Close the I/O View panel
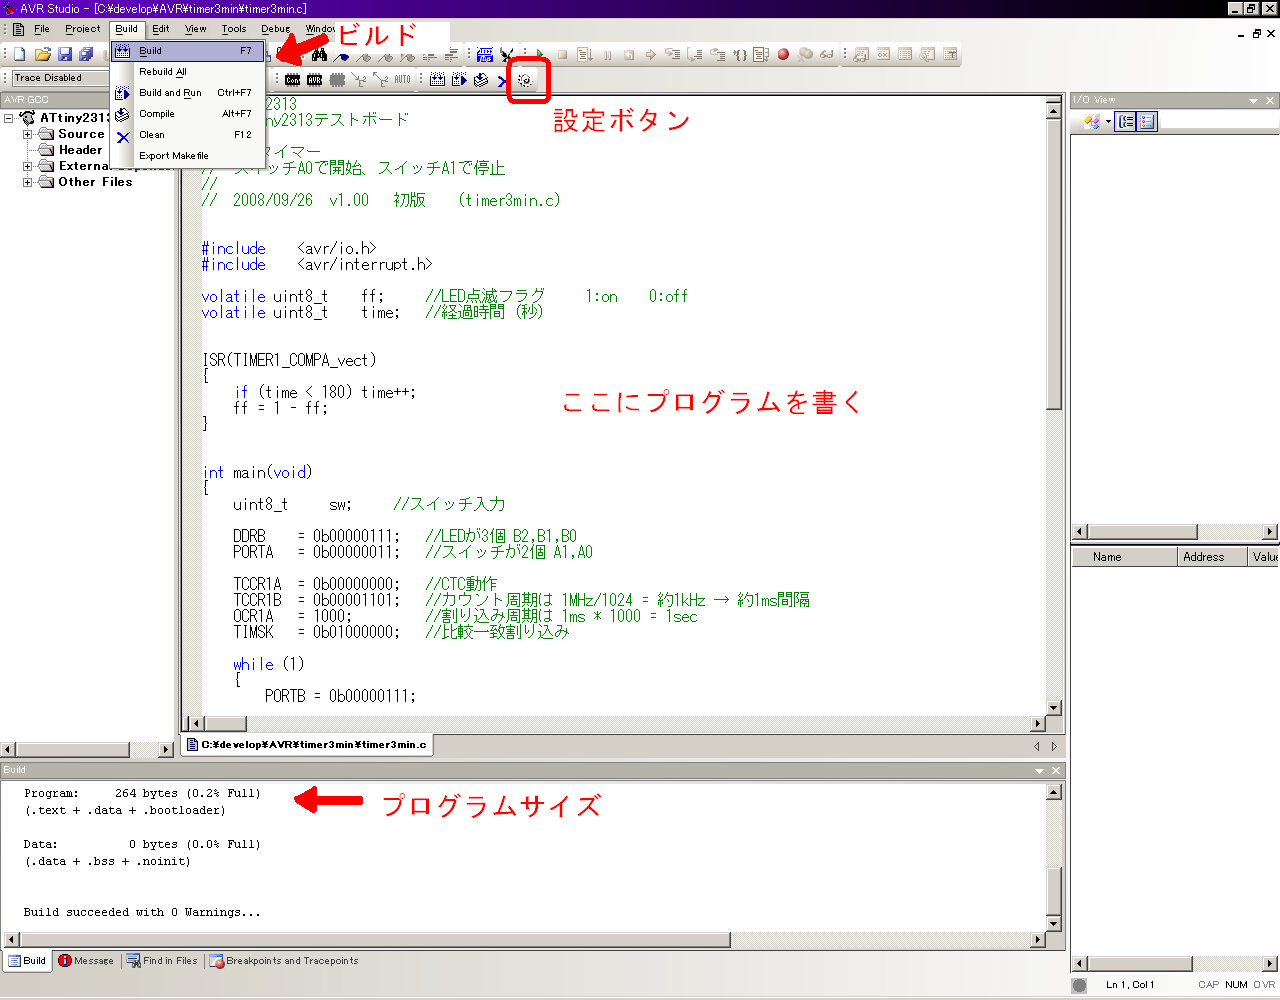This screenshot has width=1280, height=1000. click(1270, 101)
